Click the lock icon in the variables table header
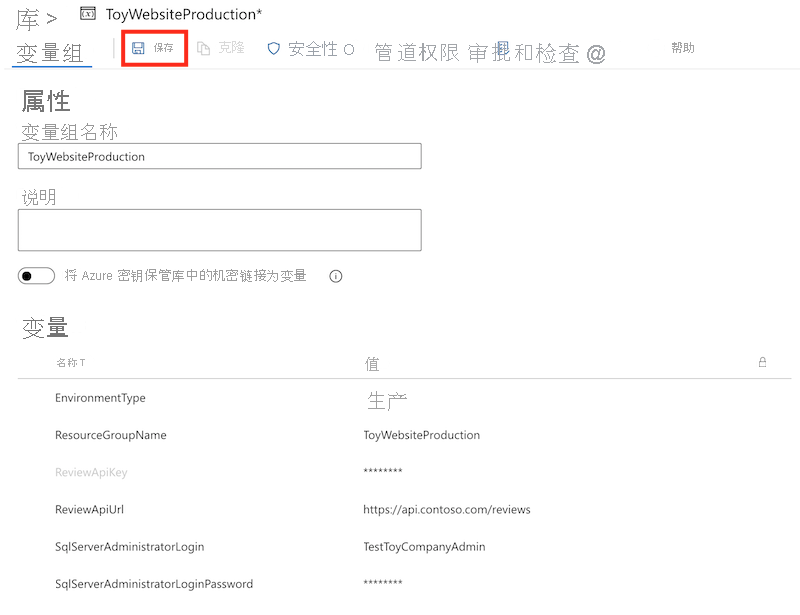This screenshot has width=800, height=615. pos(762,362)
